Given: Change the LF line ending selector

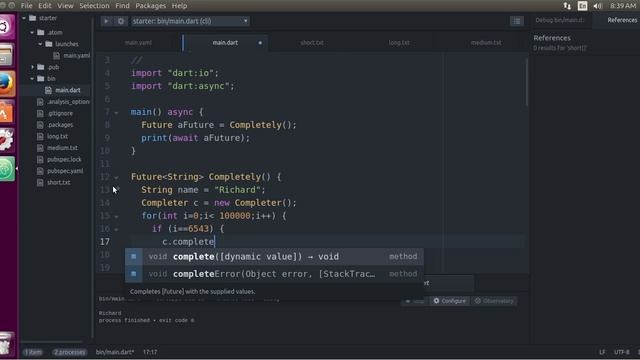Looking at the screenshot, I should (x=602, y=352).
